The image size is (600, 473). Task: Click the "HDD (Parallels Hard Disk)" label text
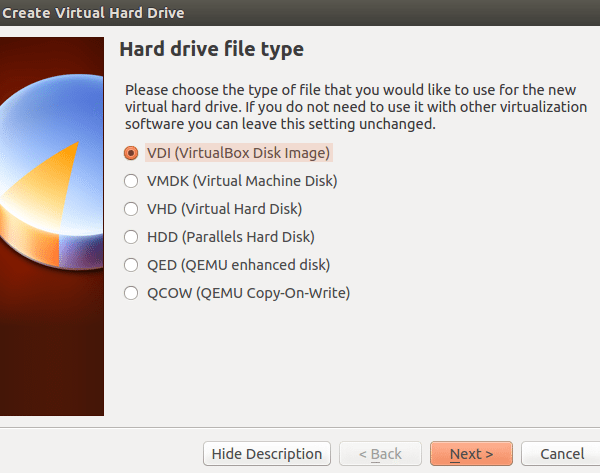coord(230,237)
